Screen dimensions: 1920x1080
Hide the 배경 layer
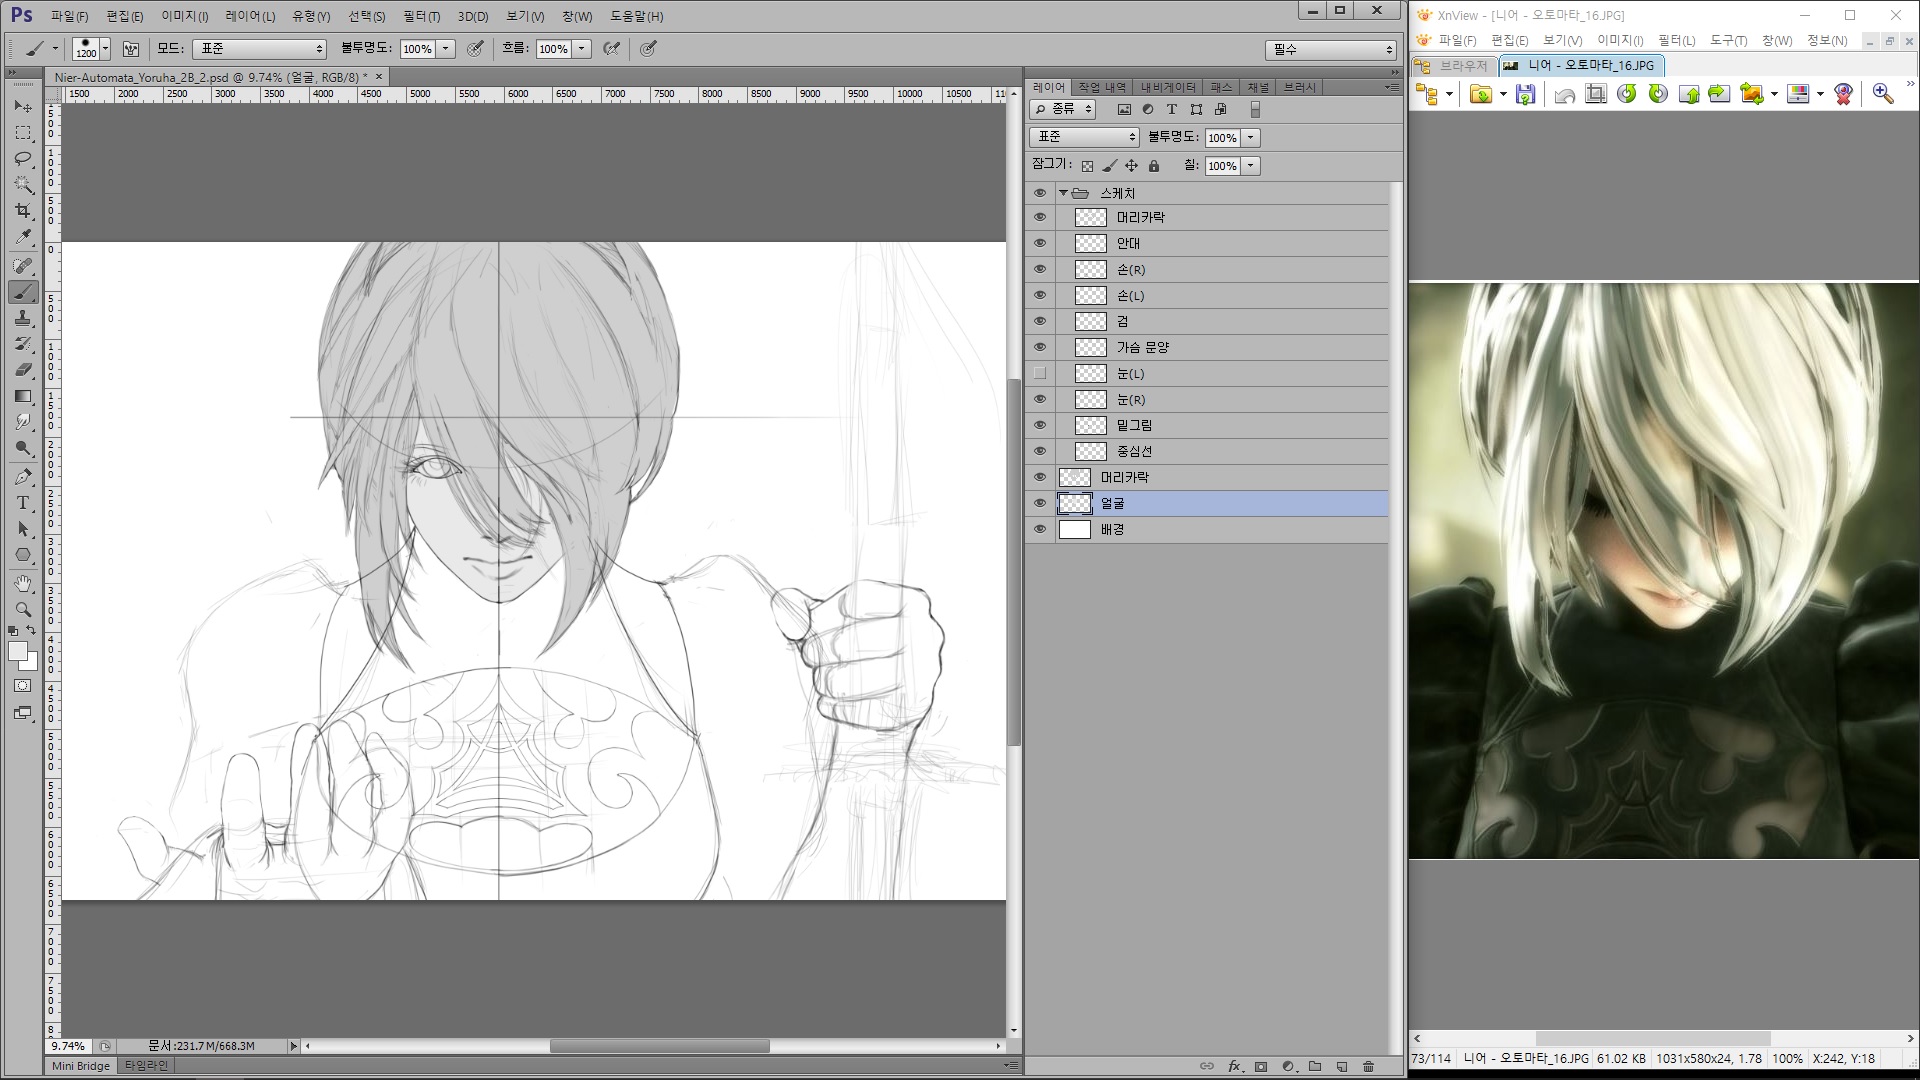tap(1040, 529)
